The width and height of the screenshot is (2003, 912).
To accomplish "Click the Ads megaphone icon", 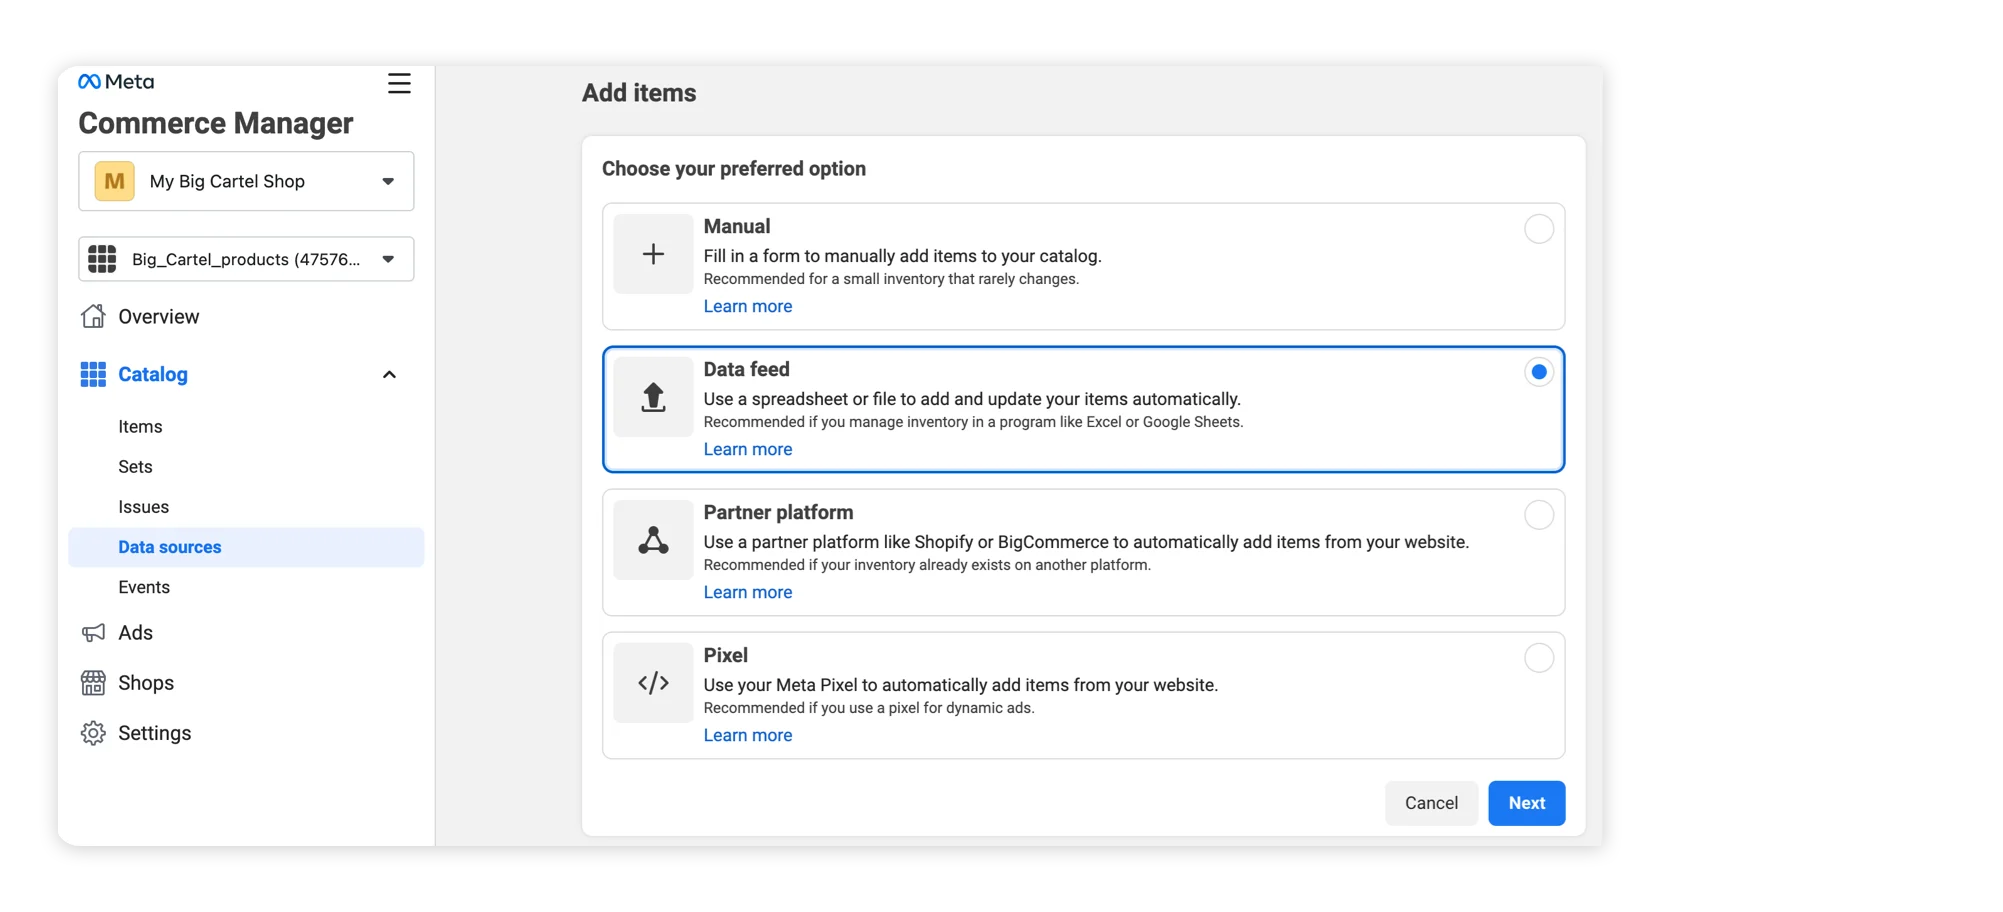I will [x=93, y=632].
